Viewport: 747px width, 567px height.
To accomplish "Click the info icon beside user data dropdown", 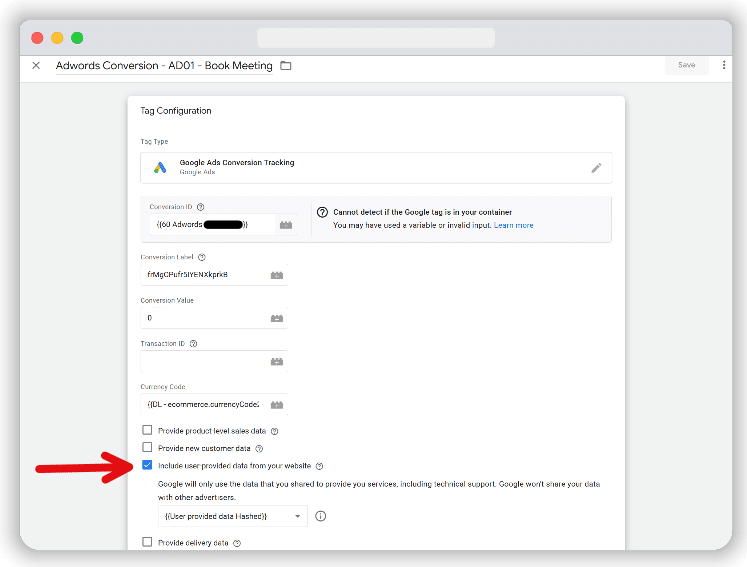I will (321, 516).
